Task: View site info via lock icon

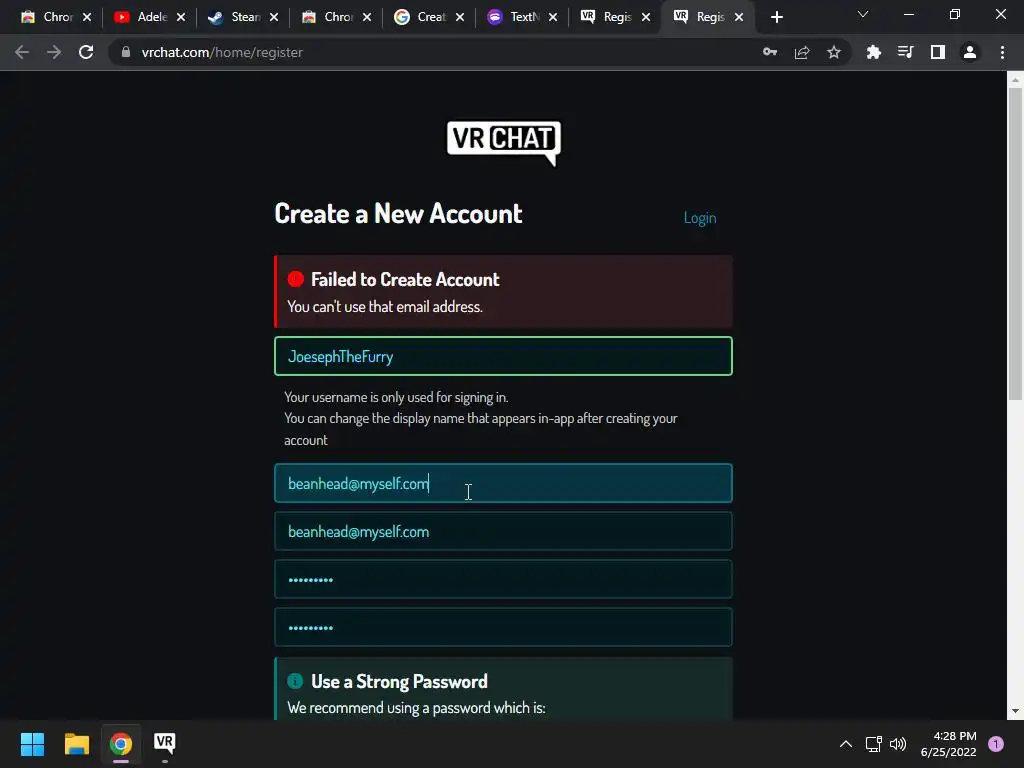Action: [x=126, y=52]
